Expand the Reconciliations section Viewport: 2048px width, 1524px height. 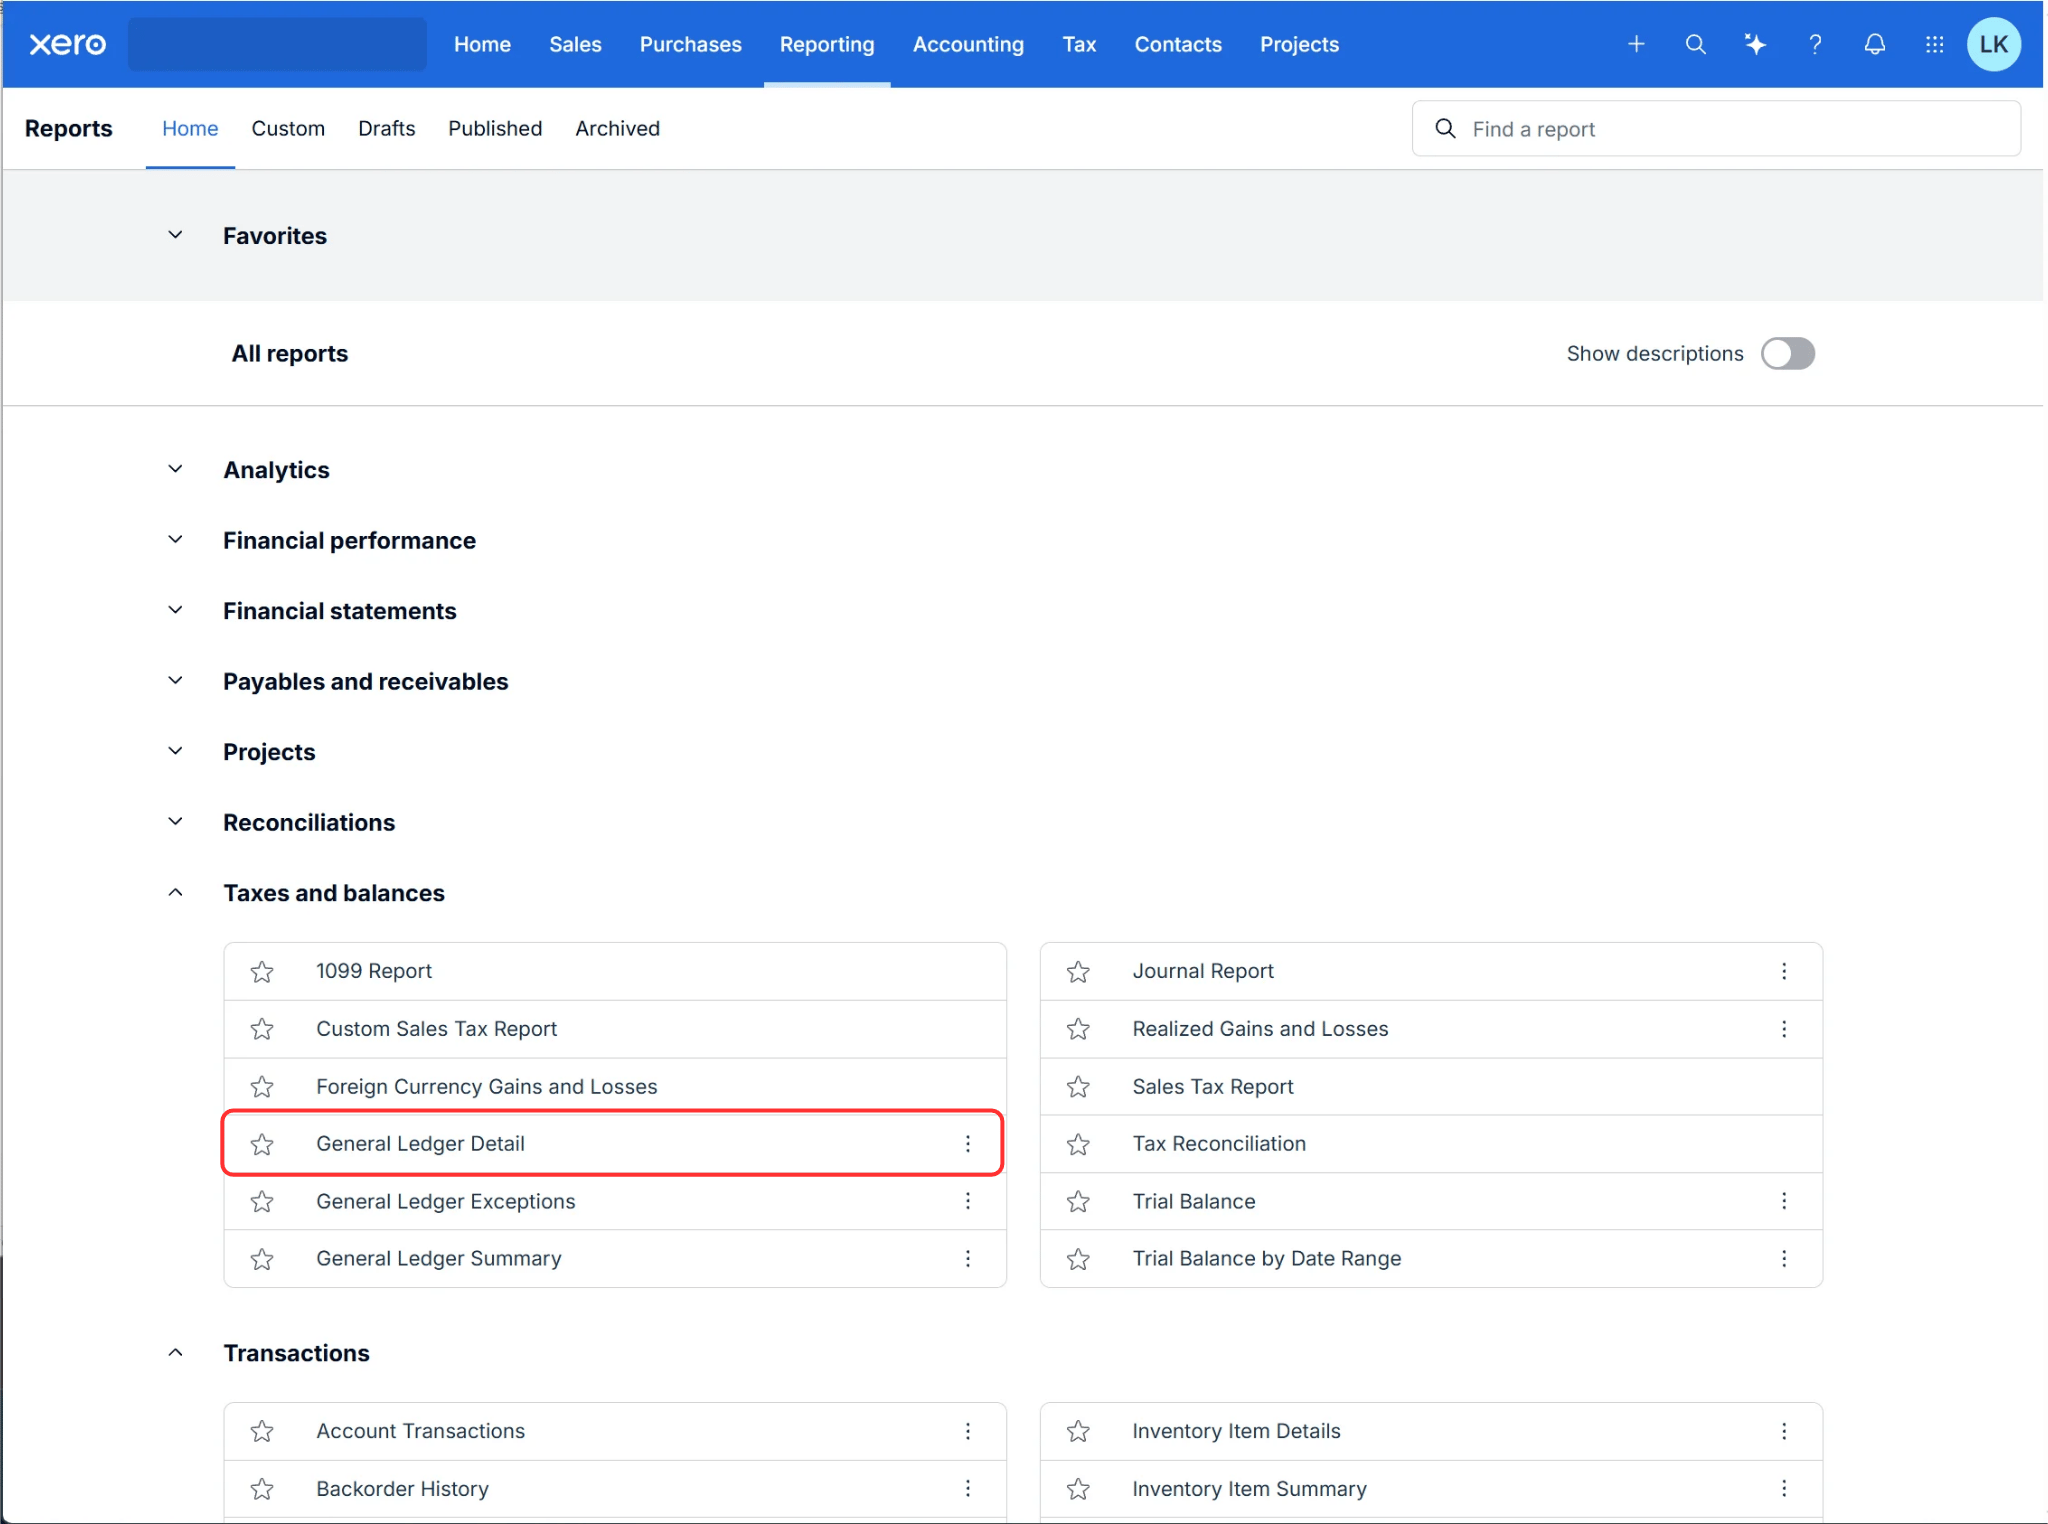tap(175, 822)
